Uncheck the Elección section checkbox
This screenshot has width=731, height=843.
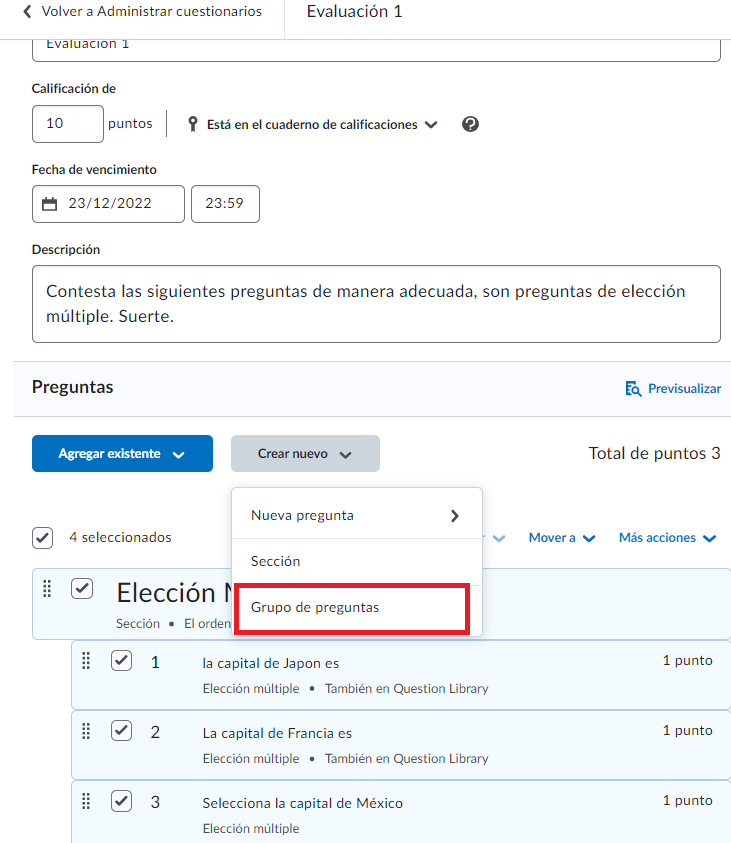(82, 589)
